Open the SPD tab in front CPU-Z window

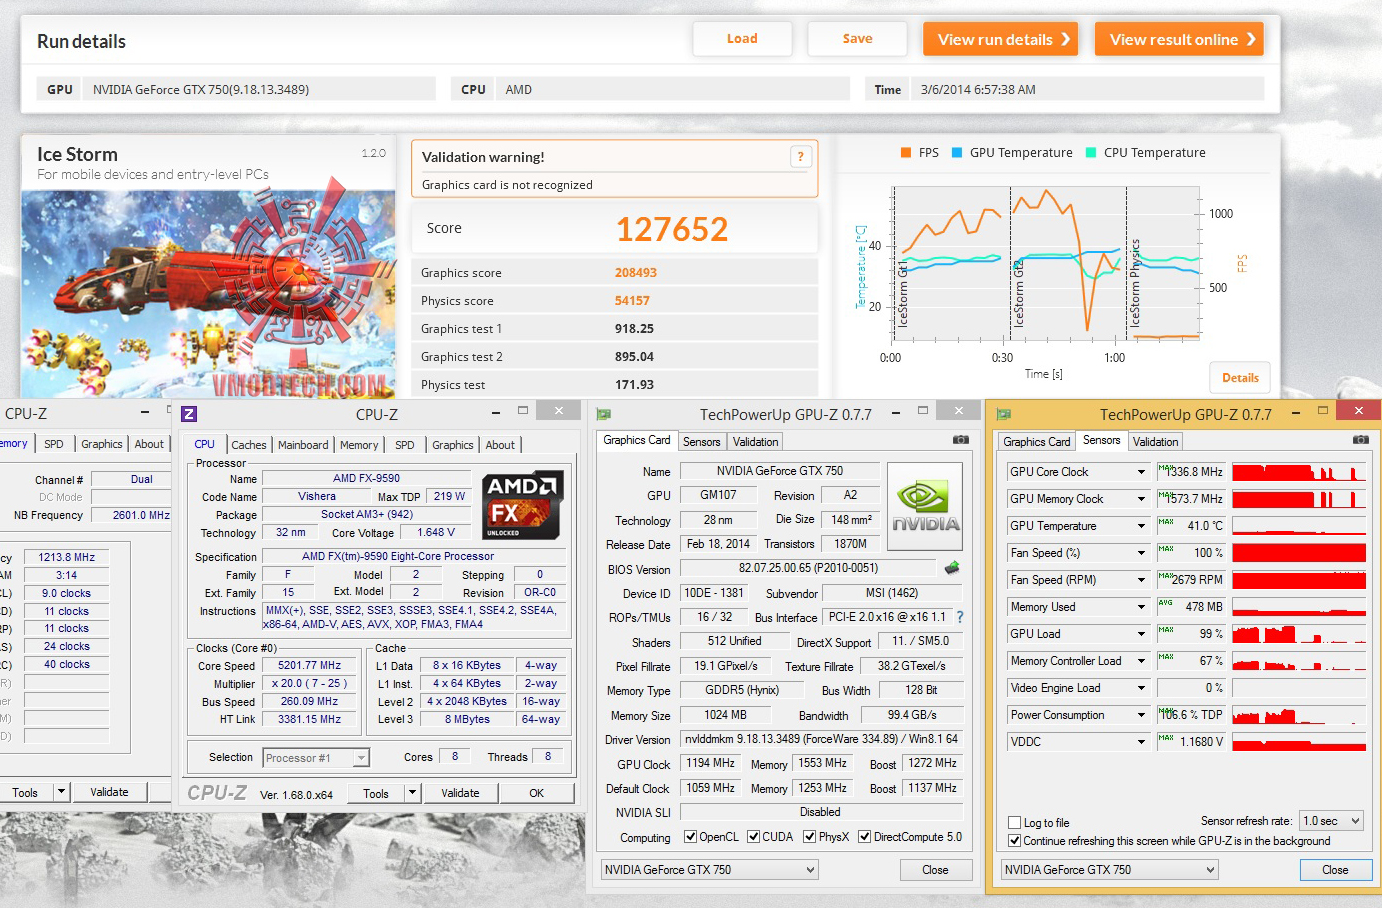pos(405,445)
